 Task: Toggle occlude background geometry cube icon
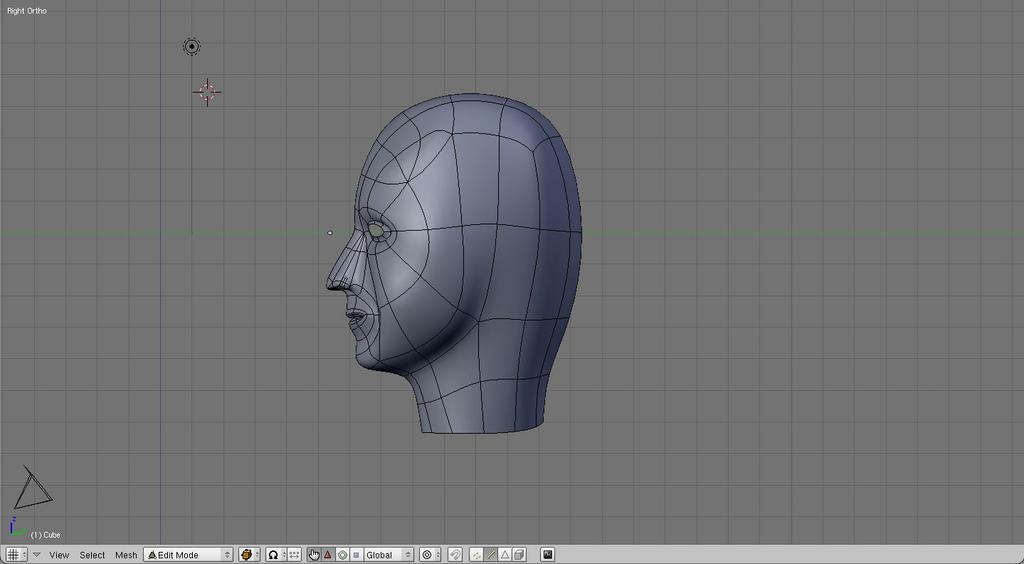pos(519,555)
